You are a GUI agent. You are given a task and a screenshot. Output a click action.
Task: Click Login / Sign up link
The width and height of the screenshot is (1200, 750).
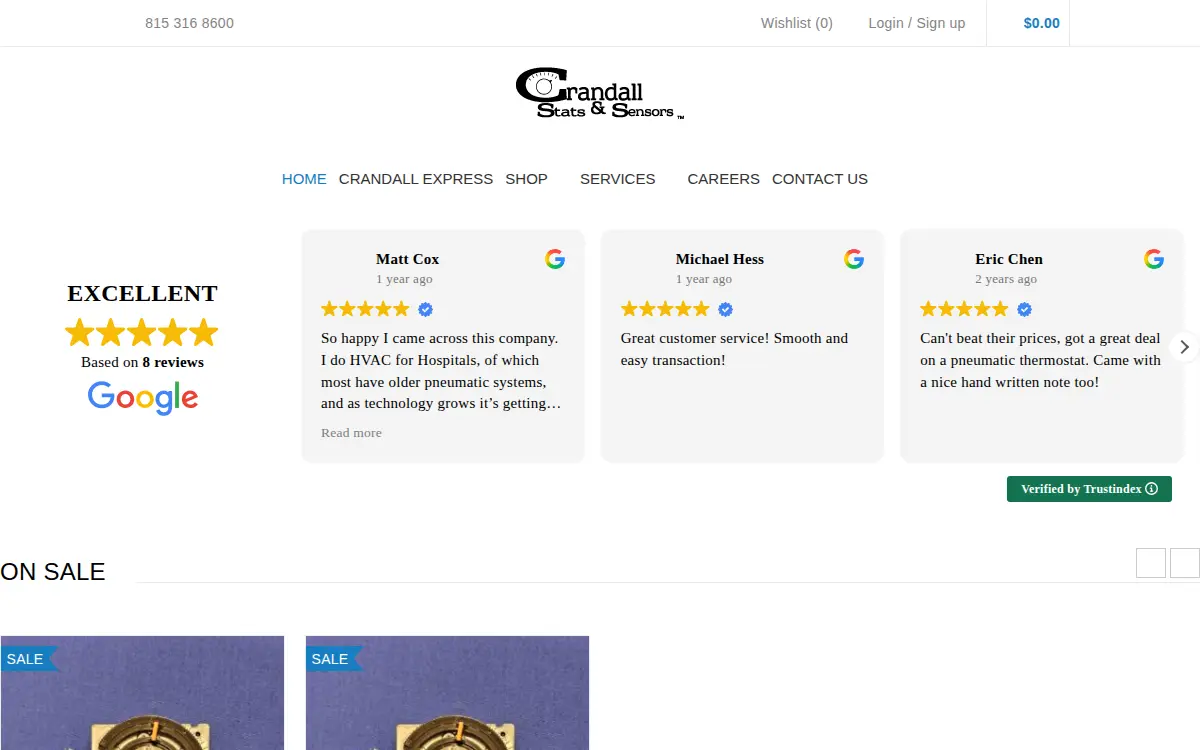917,23
